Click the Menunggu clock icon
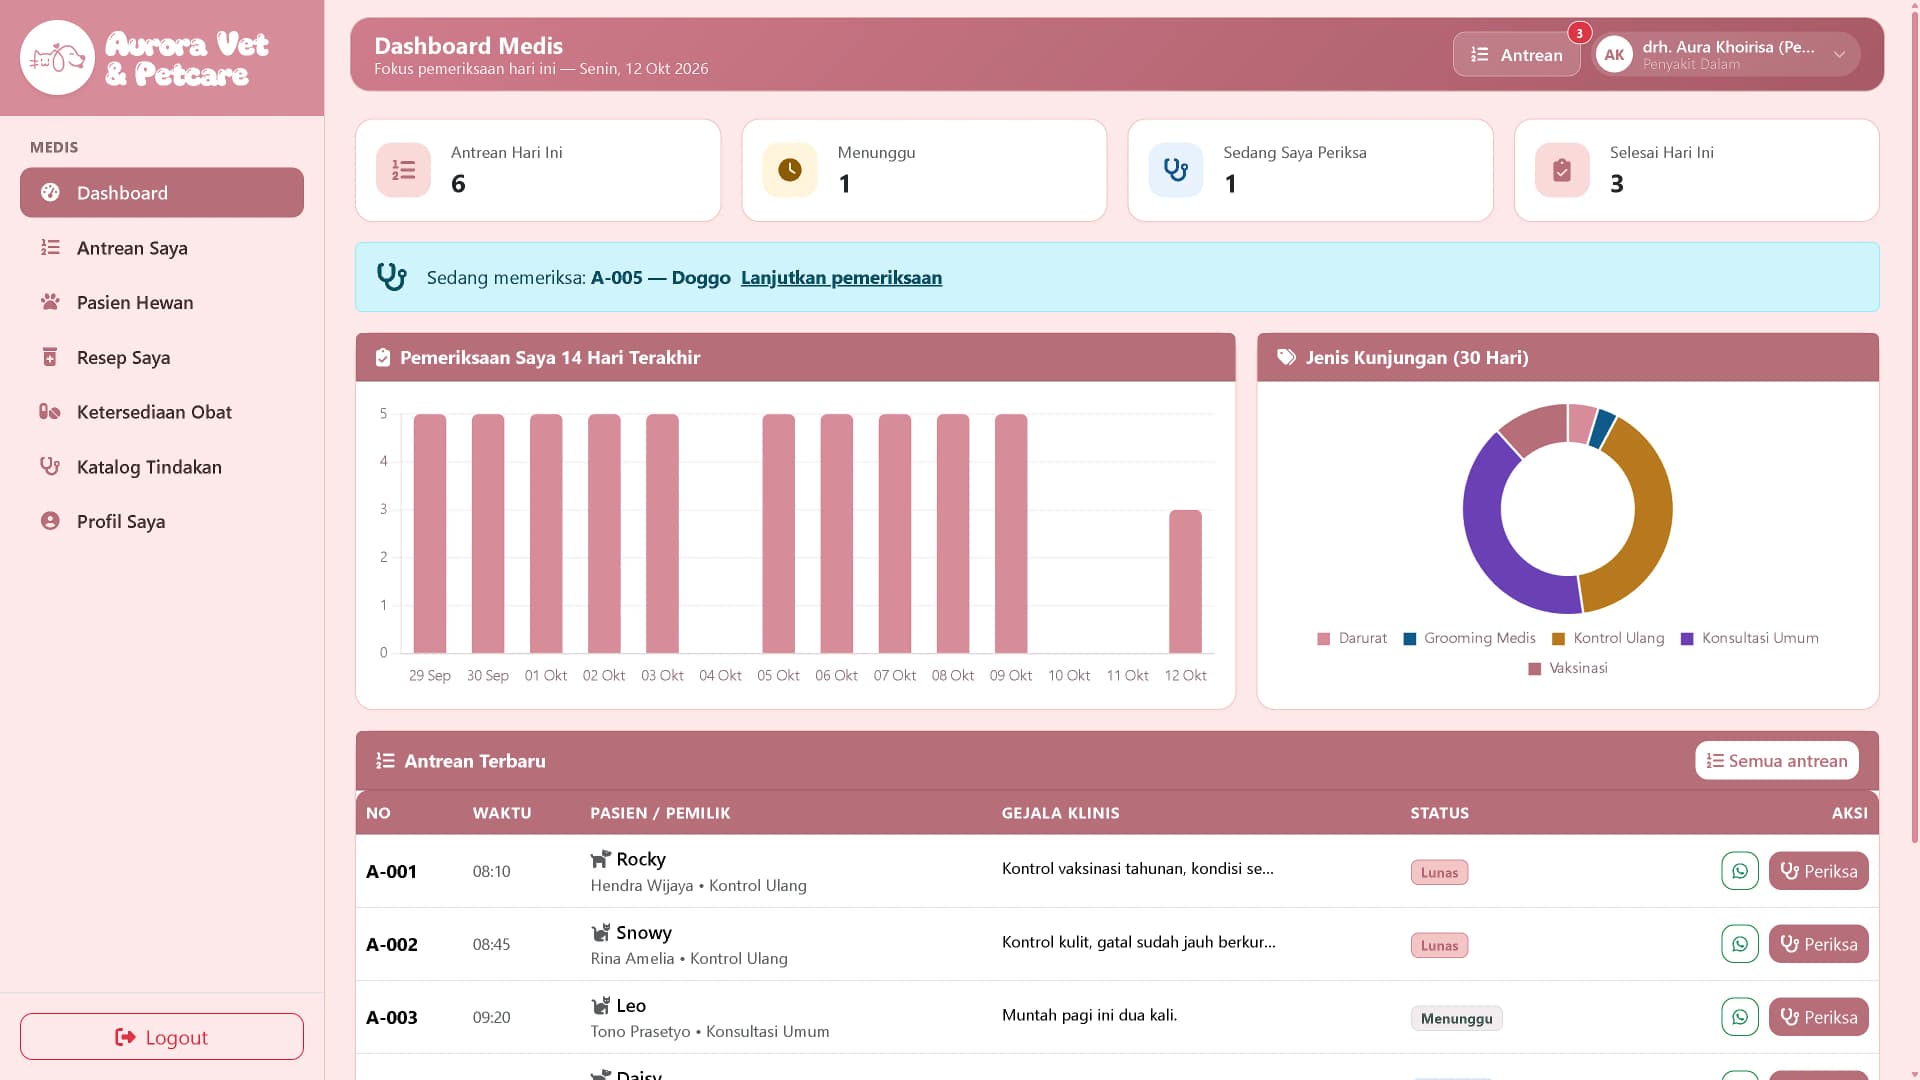 pos(790,170)
